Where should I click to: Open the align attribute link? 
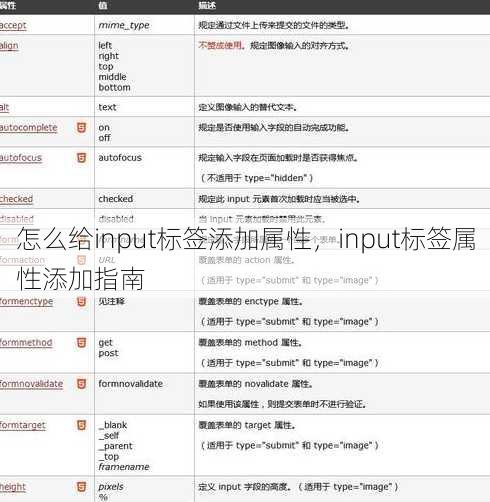(9, 46)
